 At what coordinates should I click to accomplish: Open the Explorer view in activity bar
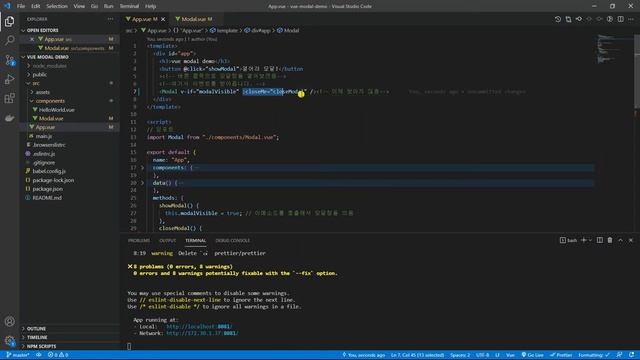click(9, 21)
